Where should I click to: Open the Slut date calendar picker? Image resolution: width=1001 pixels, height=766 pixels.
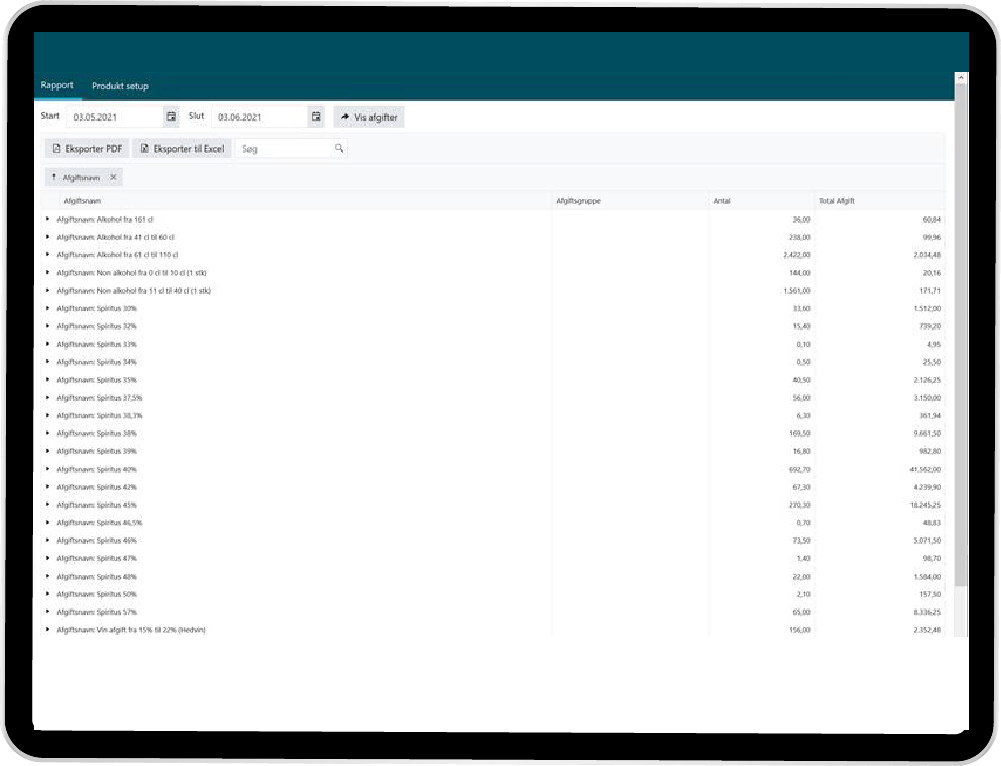(x=316, y=117)
